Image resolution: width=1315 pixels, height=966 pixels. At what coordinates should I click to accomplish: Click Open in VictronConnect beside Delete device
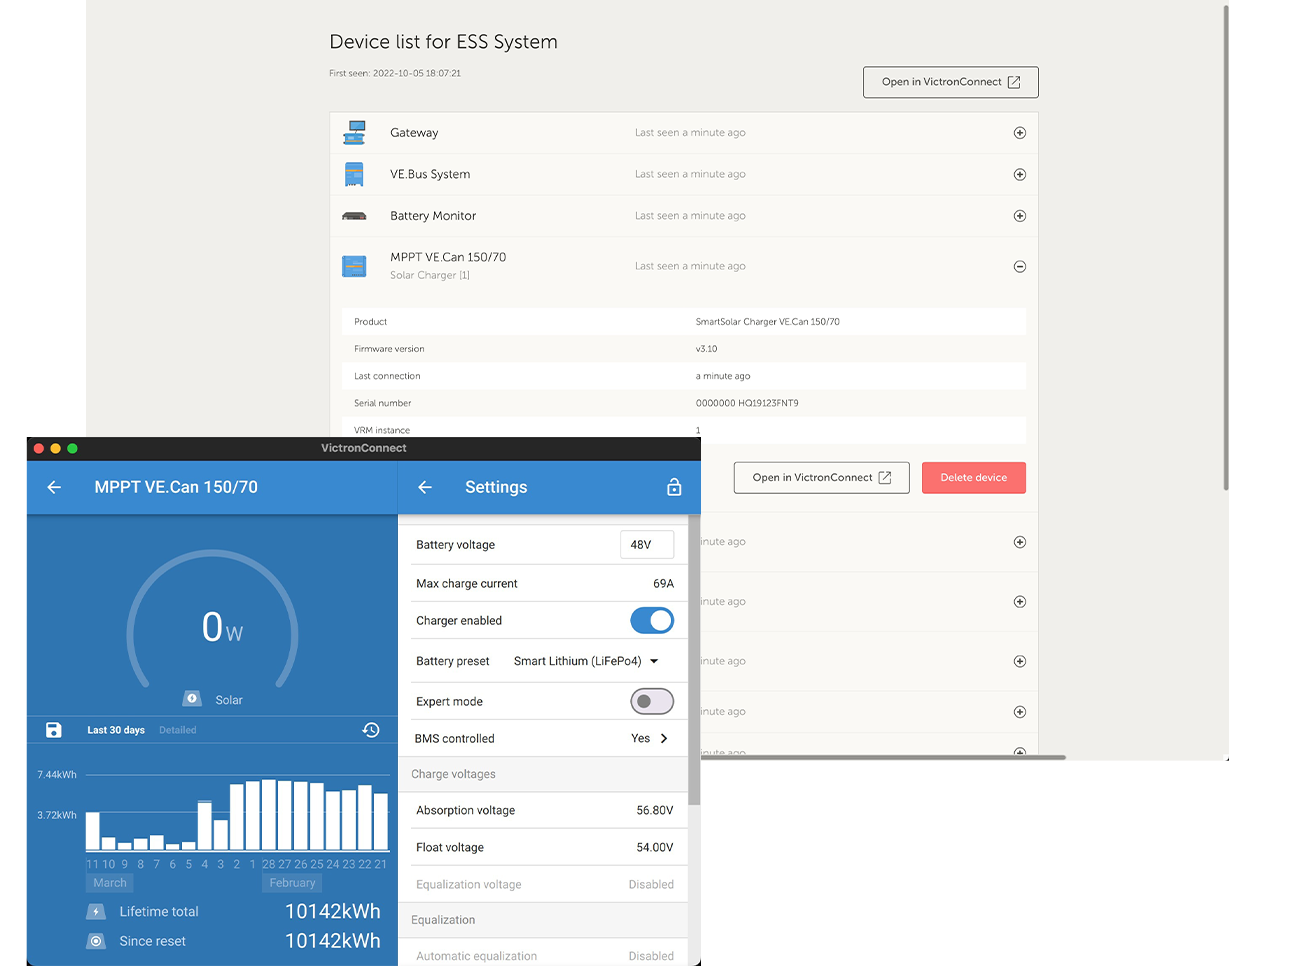click(x=822, y=478)
